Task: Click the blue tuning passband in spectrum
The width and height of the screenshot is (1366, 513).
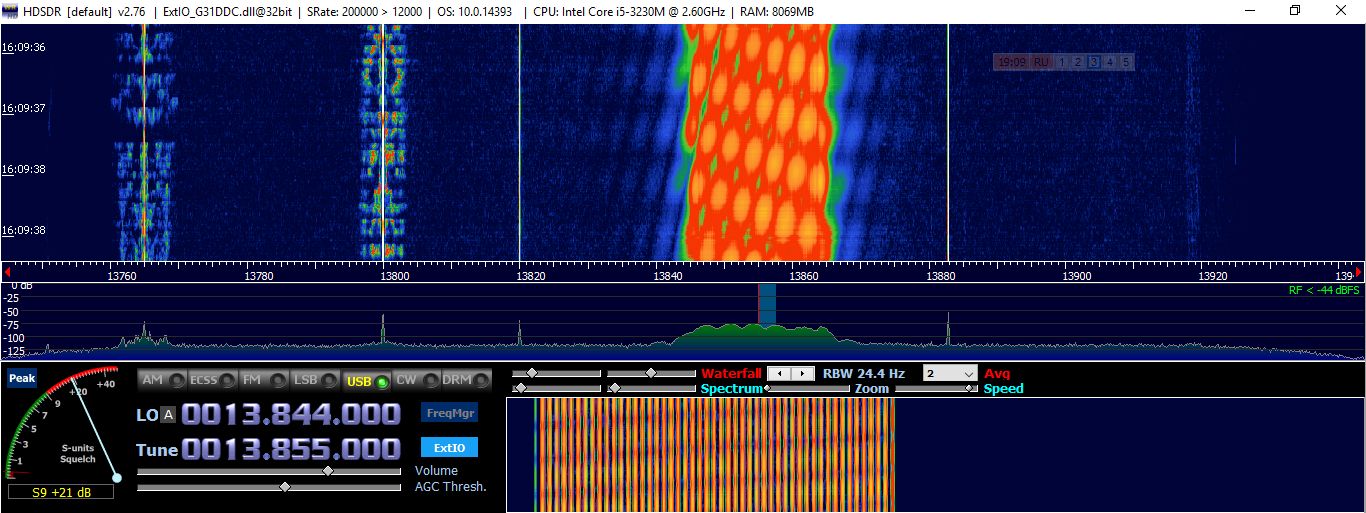Action: (767, 304)
